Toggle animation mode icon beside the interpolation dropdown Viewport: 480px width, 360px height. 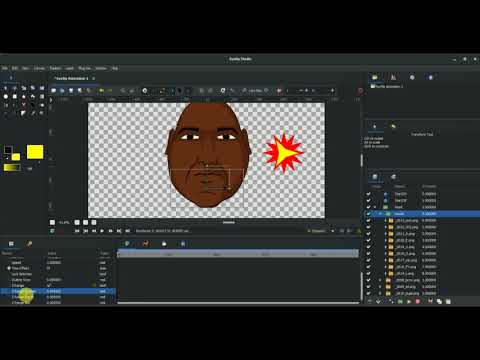point(359,231)
